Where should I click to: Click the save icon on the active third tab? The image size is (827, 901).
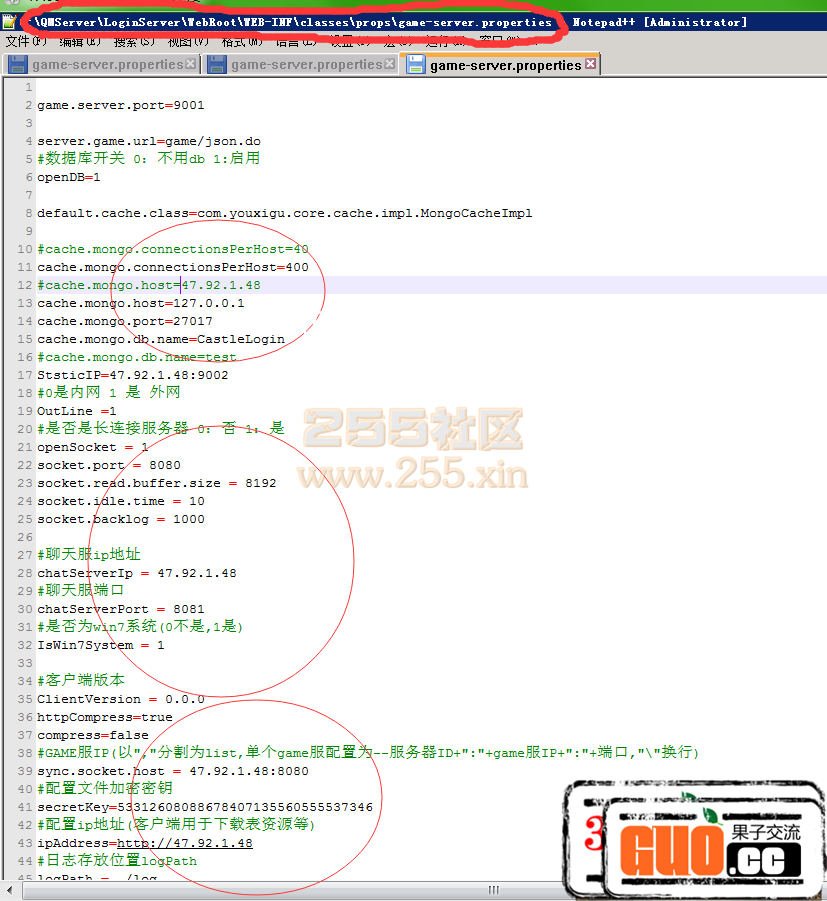pos(416,63)
